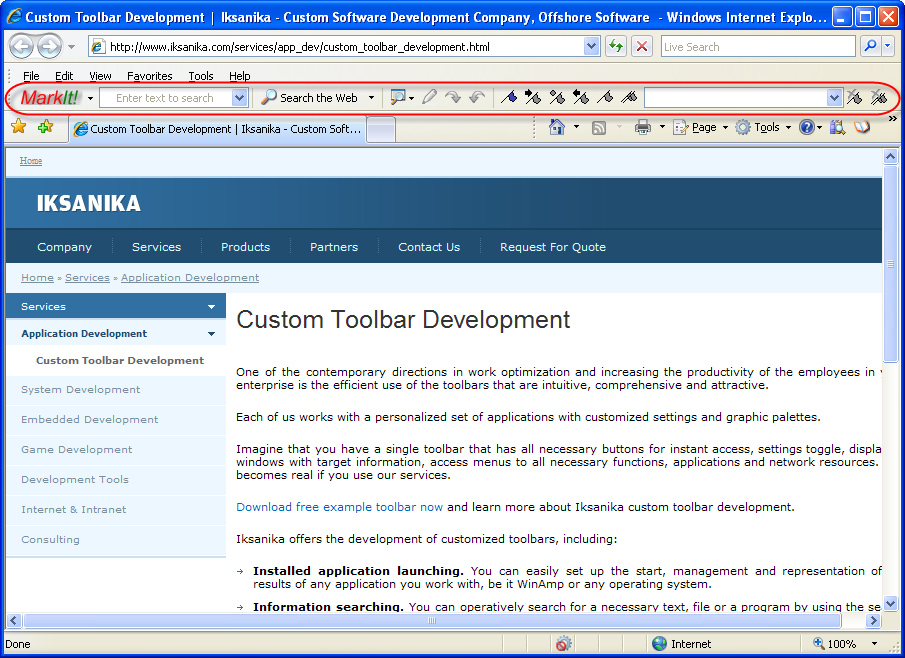The image size is (905, 658).
Task: Click the Contact Us navigation link
Action: 429,247
